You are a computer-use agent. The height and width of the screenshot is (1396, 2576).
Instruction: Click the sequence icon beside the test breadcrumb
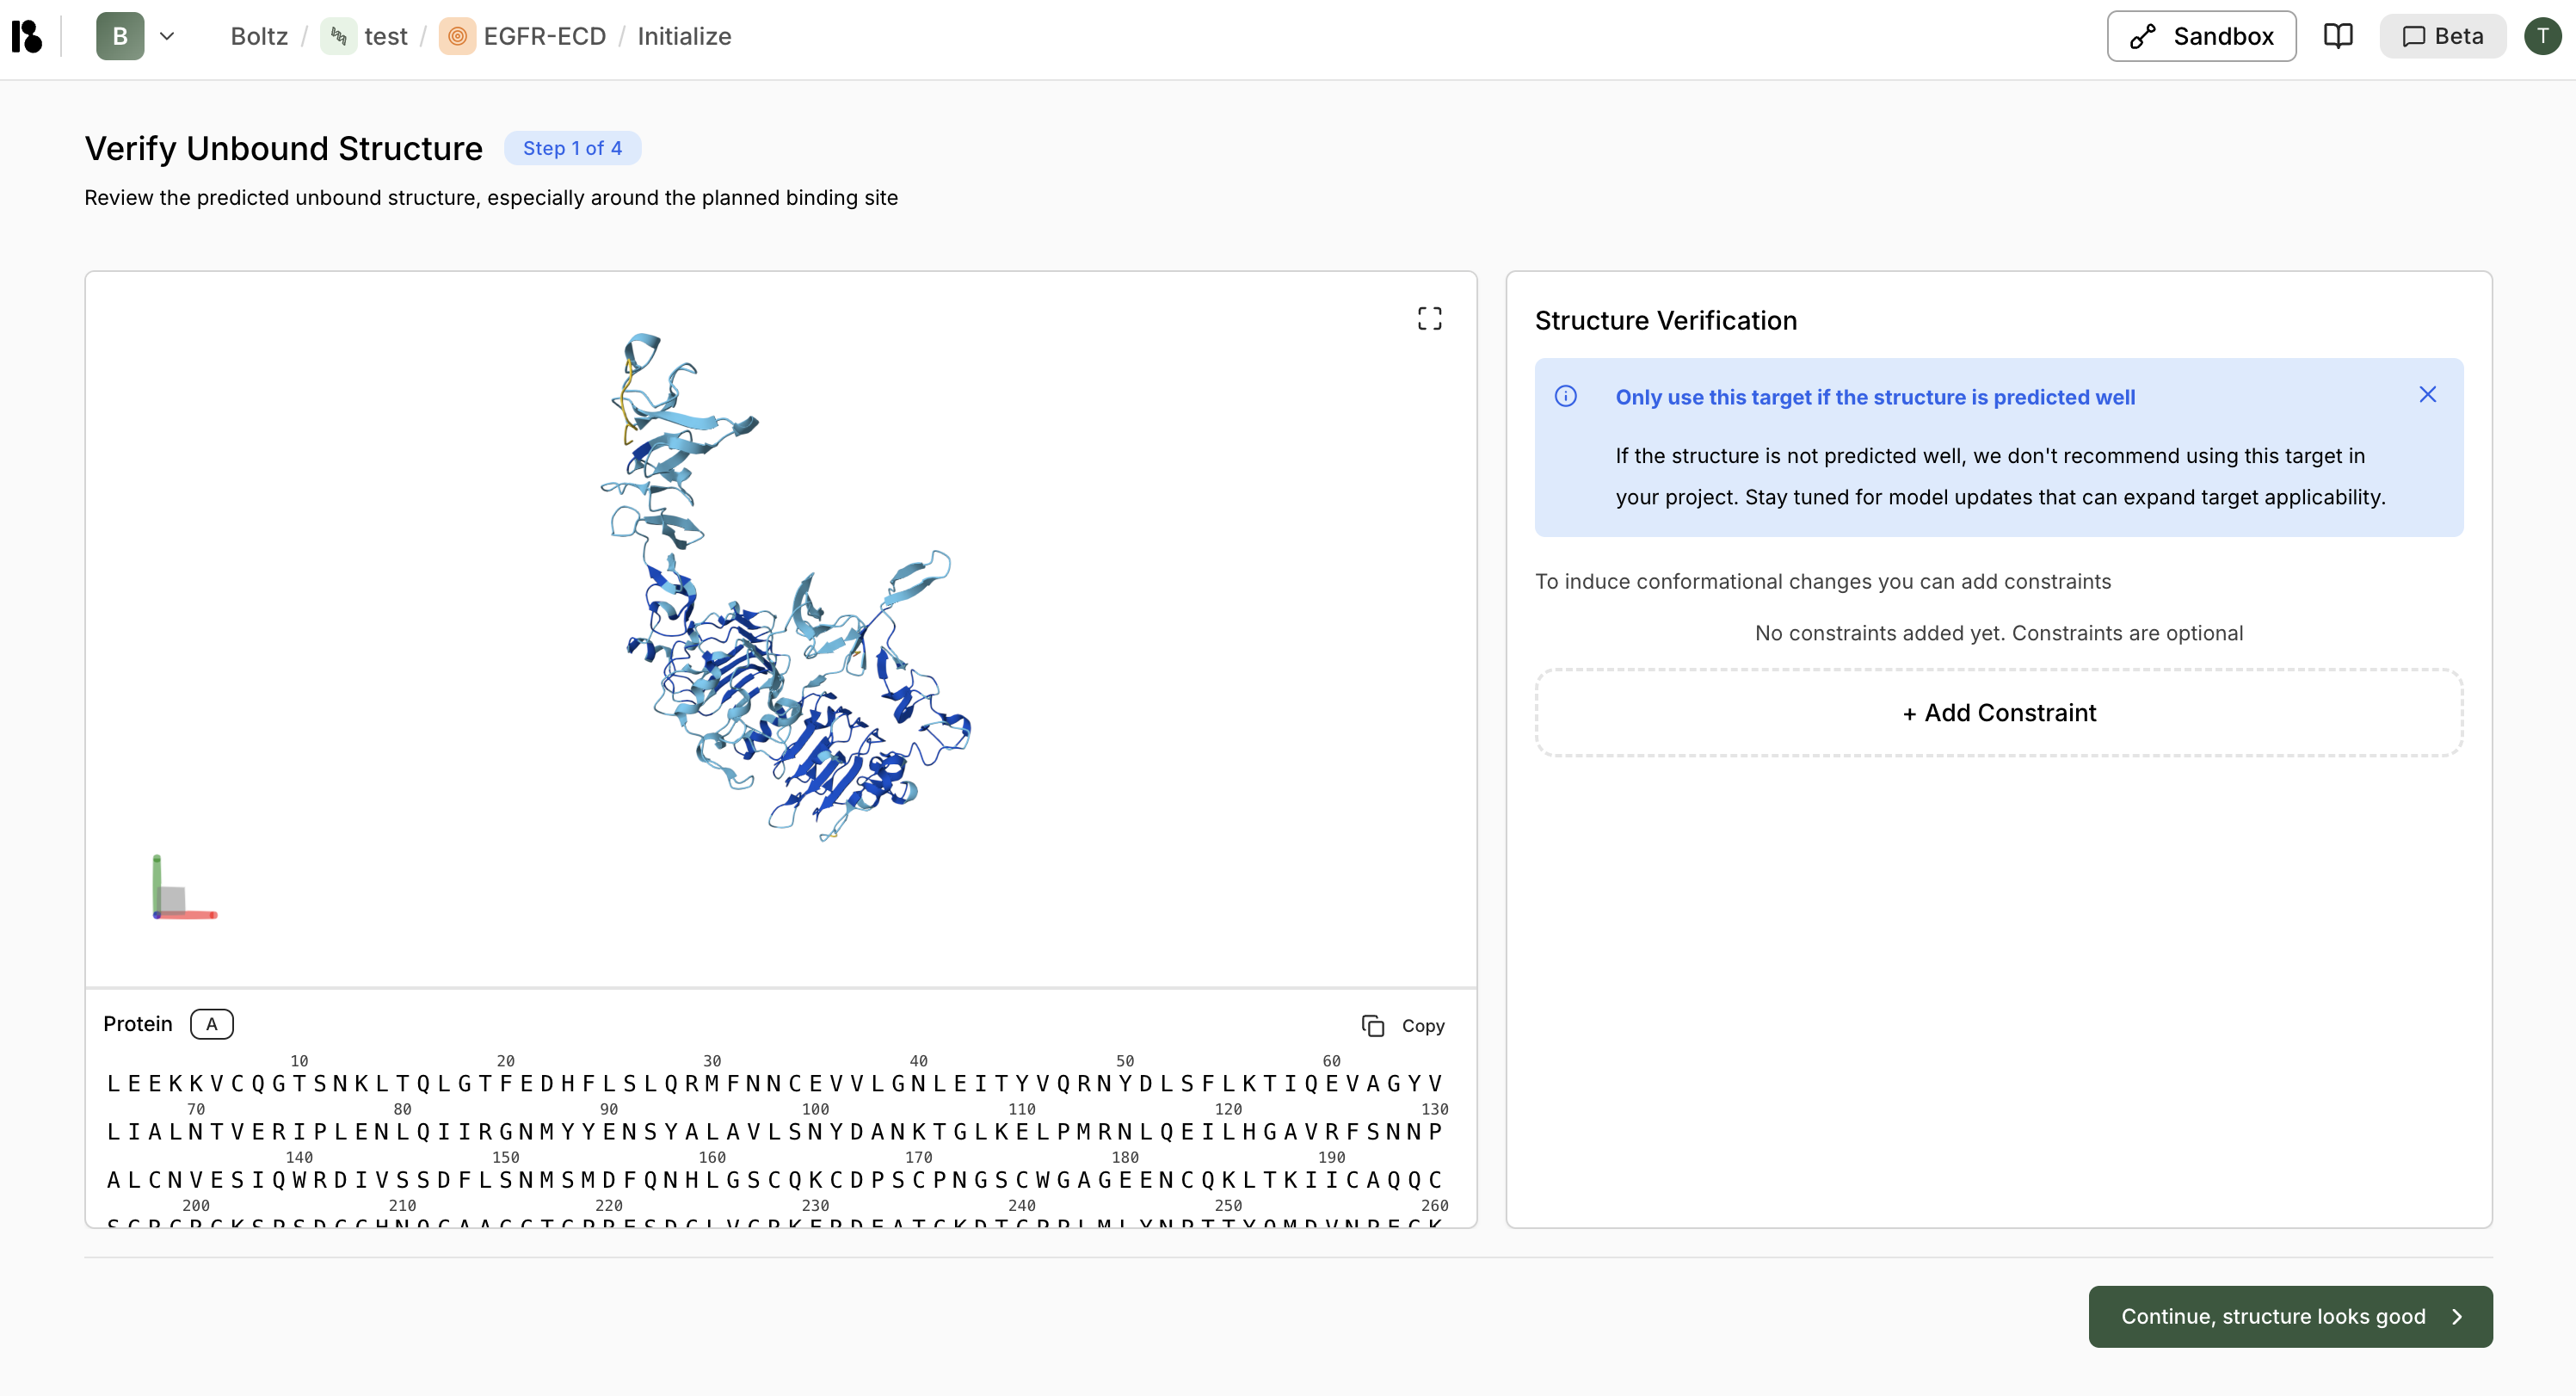tap(339, 36)
